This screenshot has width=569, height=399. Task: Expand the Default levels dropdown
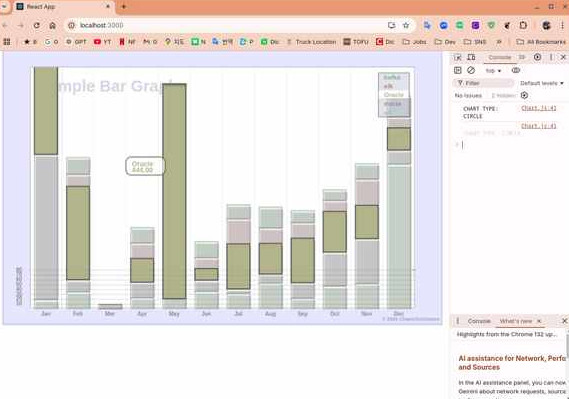coord(542,83)
